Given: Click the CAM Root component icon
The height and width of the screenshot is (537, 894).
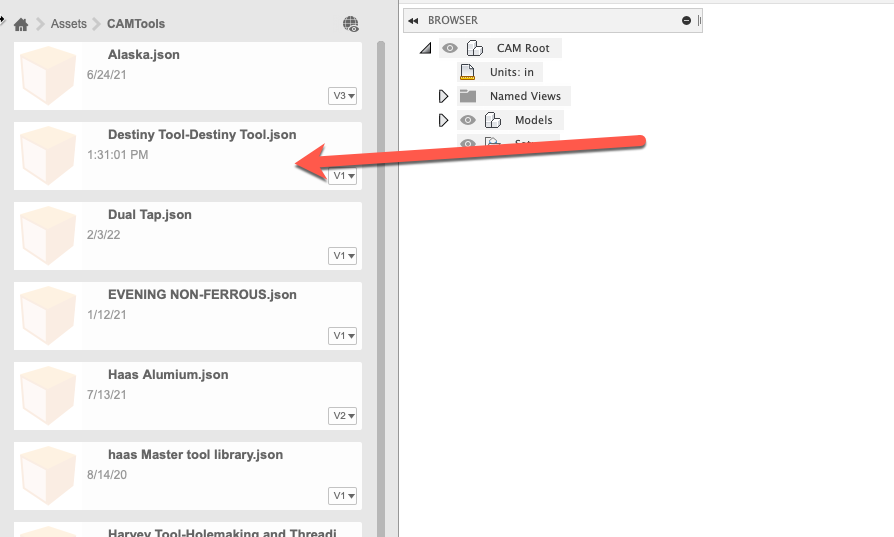Looking at the screenshot, I should pyautogui.click(x=475, y=48).
